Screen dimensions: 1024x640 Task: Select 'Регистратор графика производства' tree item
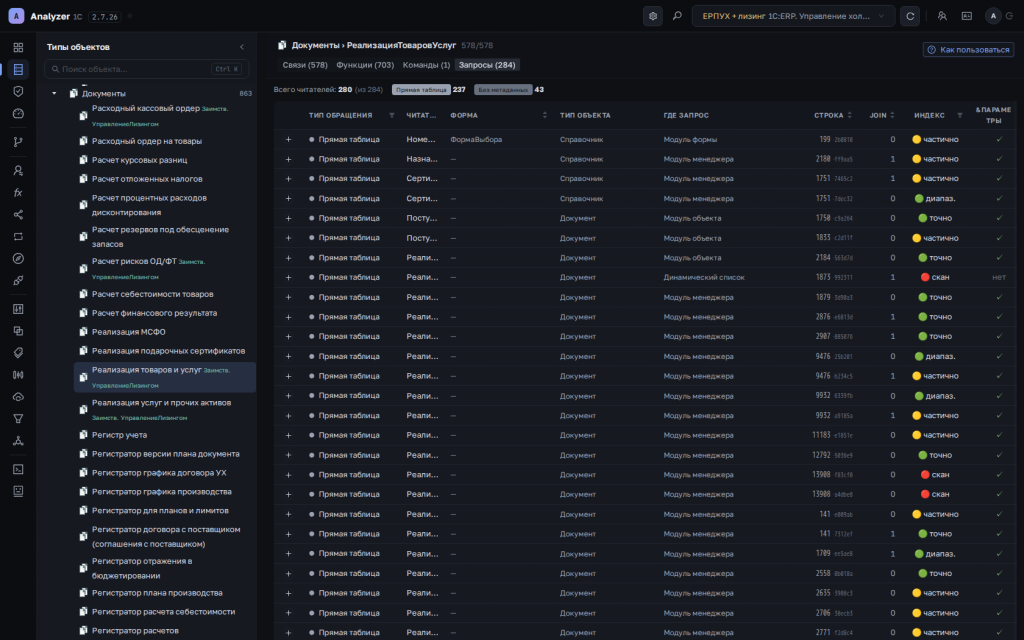pyautogui.click(x=161, y=492)
